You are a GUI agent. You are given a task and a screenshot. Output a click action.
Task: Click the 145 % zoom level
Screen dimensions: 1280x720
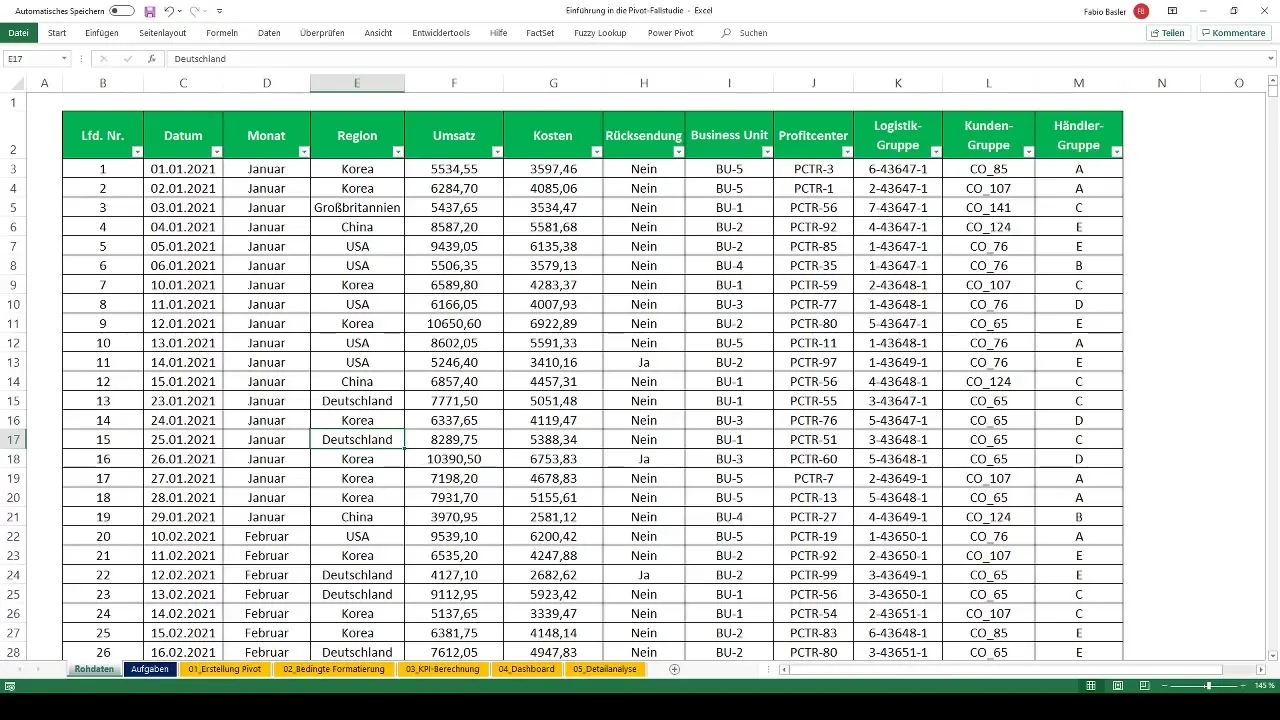click(1265, 686)
